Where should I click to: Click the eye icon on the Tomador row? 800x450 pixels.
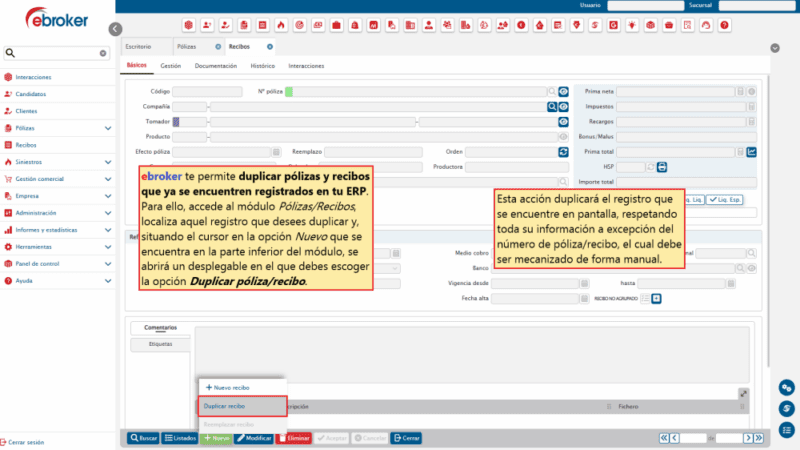563,122
